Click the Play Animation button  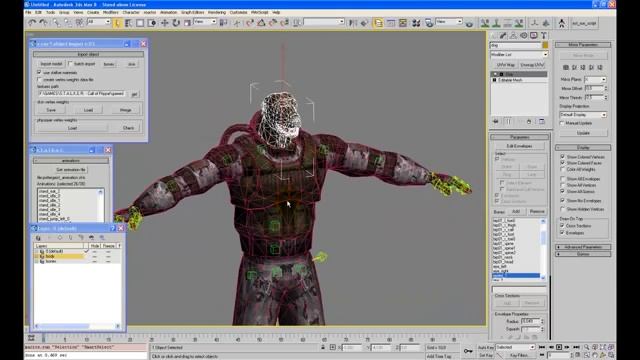pos(559,347)
